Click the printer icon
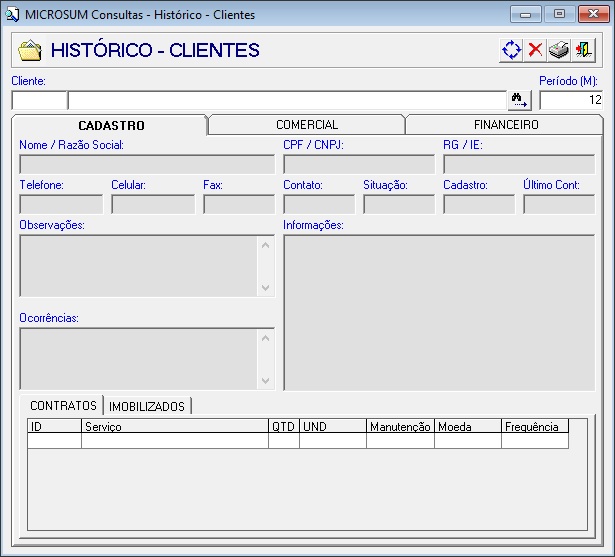The image size is (615, 557). [x=559, y=50]
